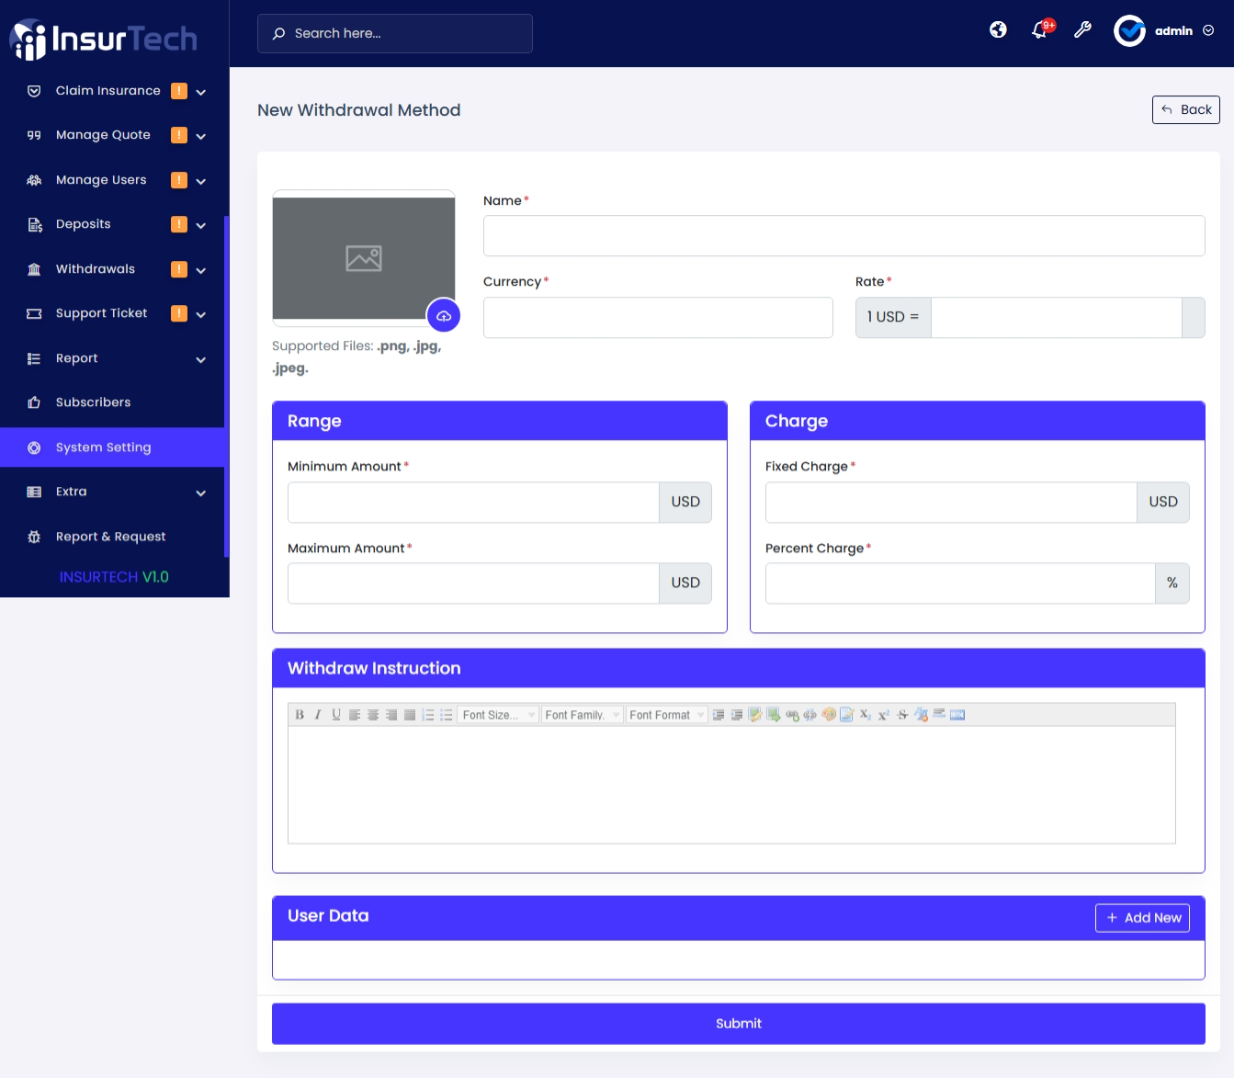Click the image placeholder thumbnail
The image size is (1234, 1078).
(364, 258)
